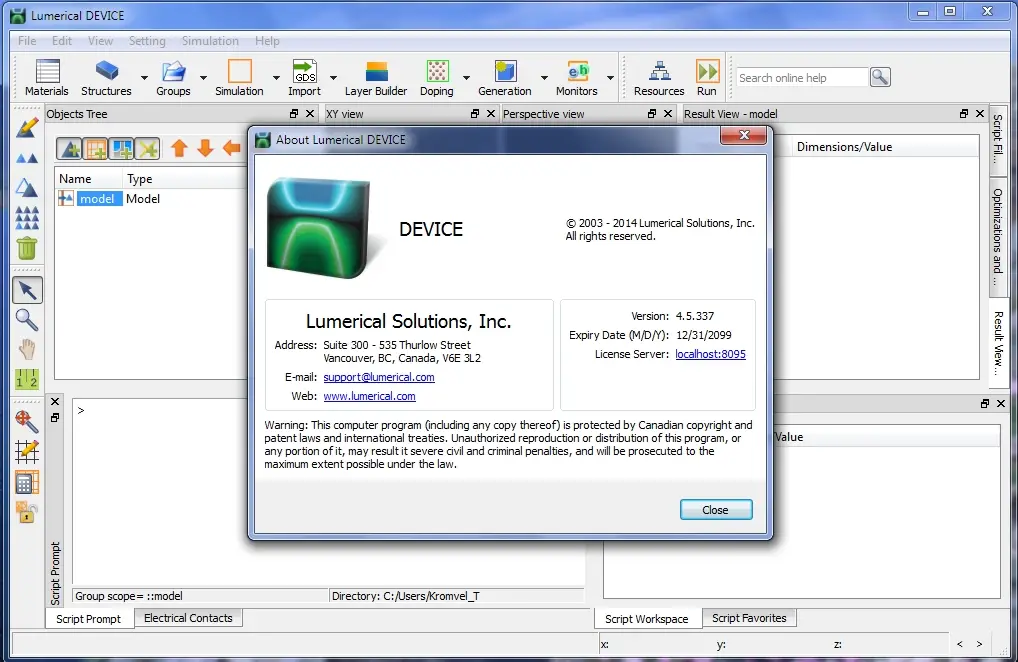This screenshot has height=662, width=1018.
Task: Add Monitors from the toolbar
Action: click(577, 78)
